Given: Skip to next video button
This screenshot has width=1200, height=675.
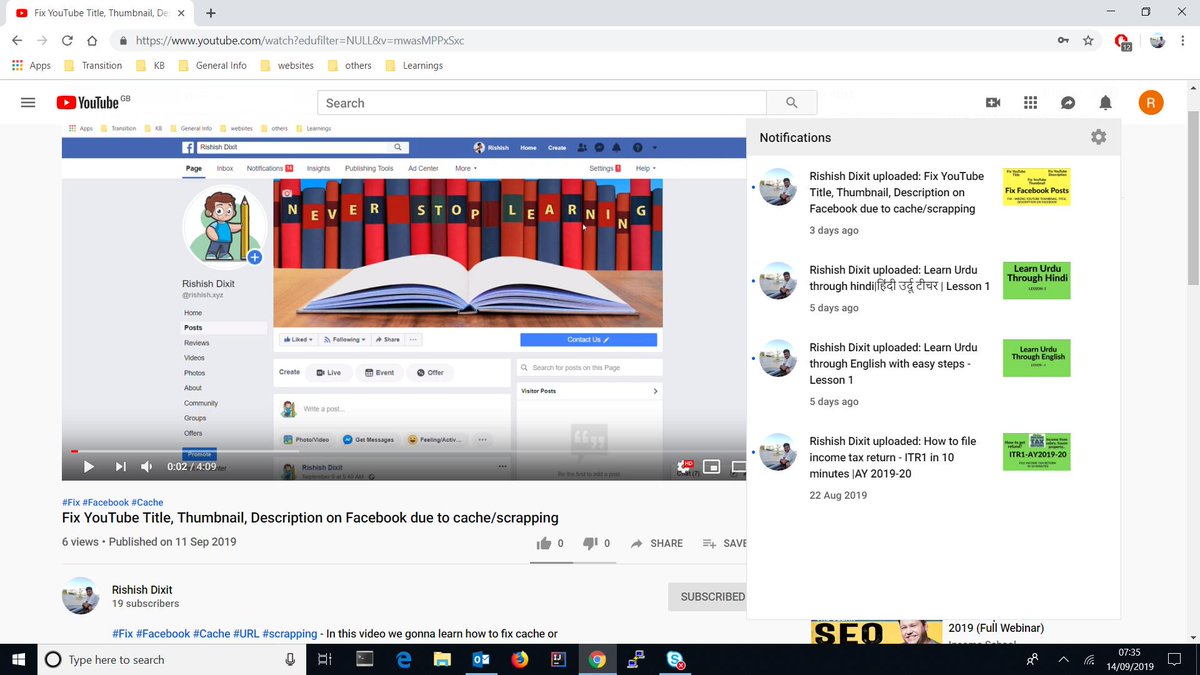Looking at the screenshot, I should point(120,466).
